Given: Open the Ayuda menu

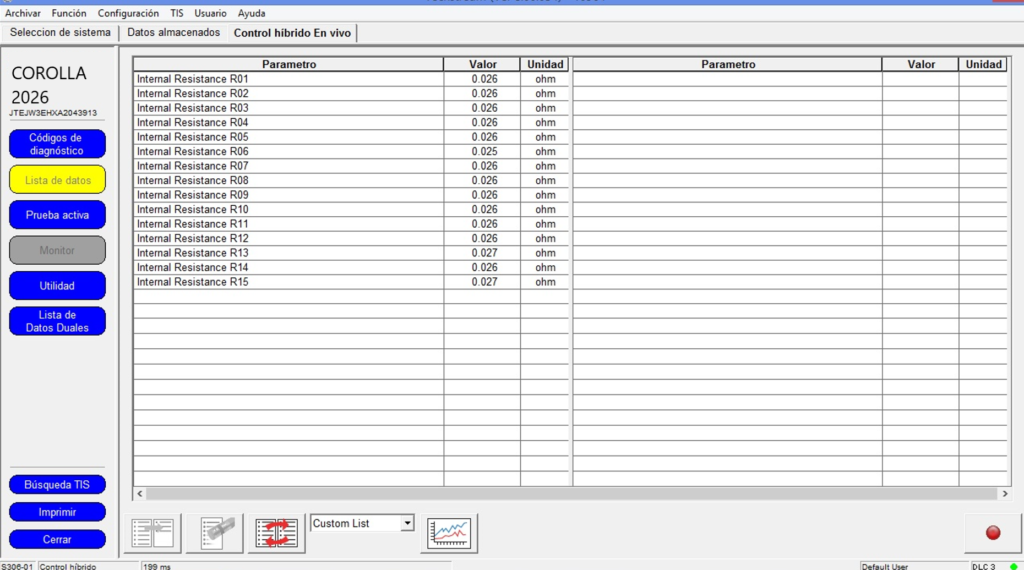Looking at the screenshot, I should coord(251,13).
